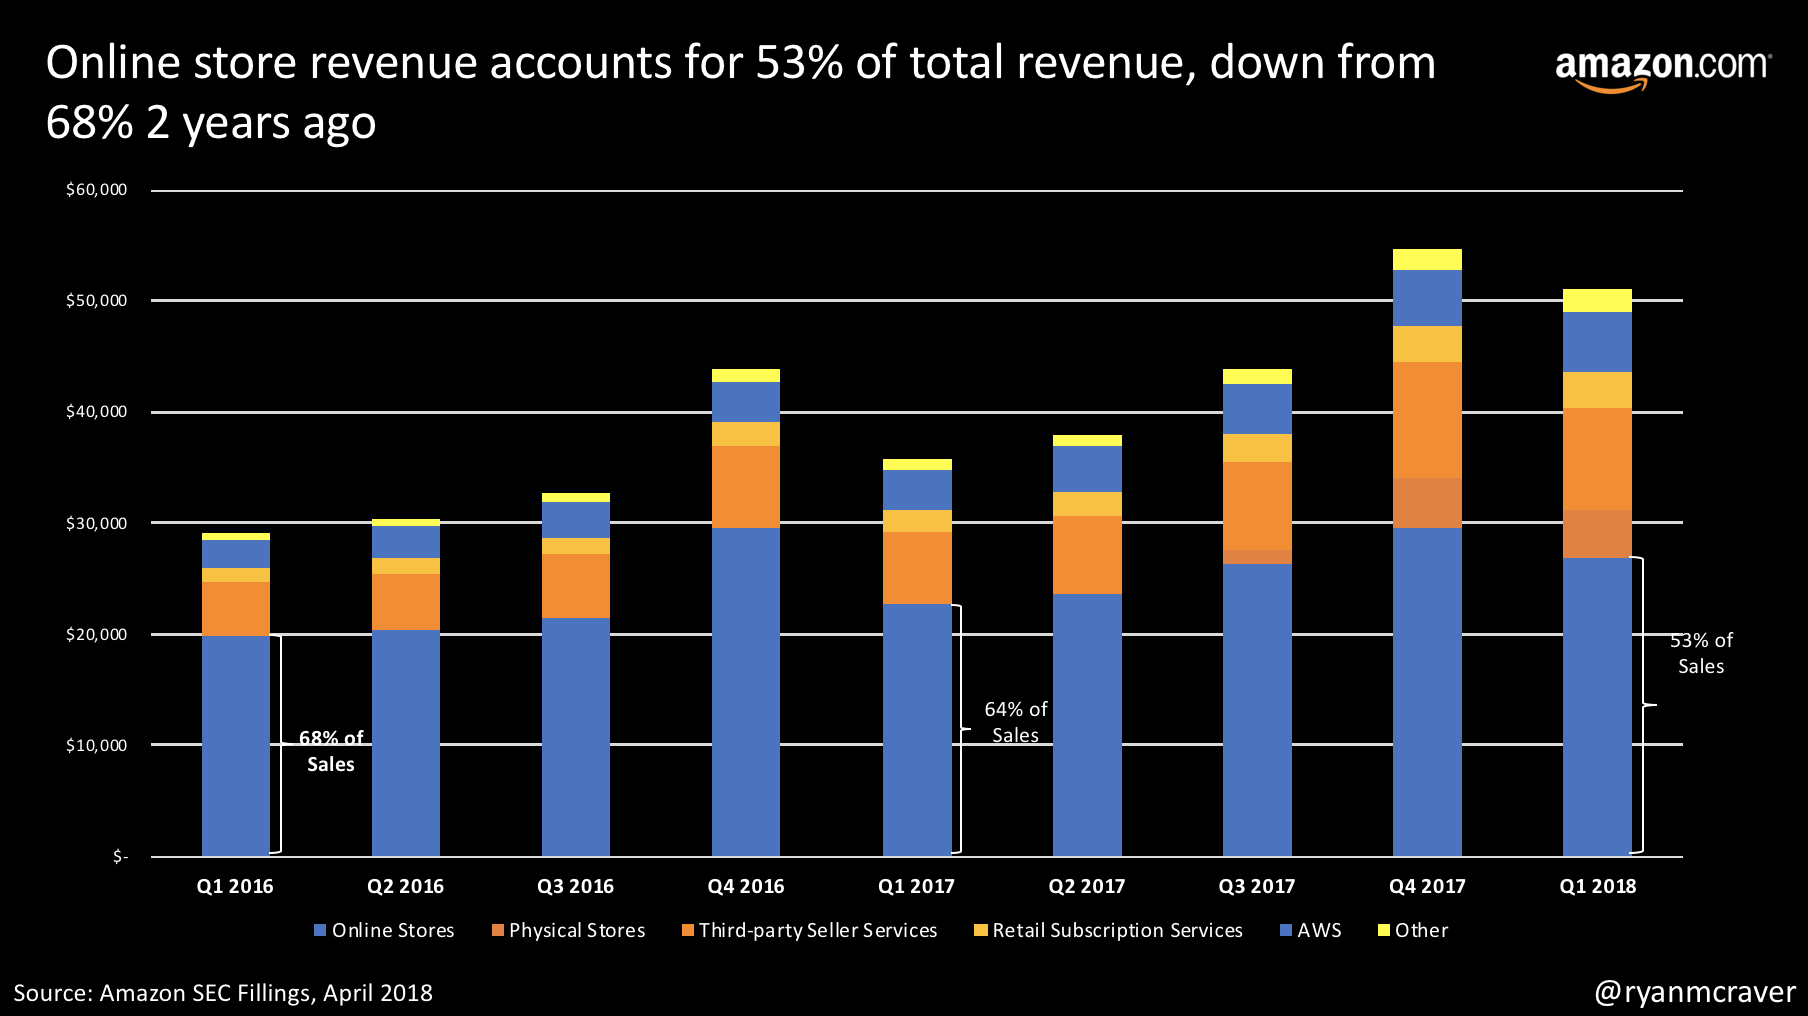1808x1016 pixels.
Task: Click the Physical Stores legend swatch
Action: (x=497, y=930)
